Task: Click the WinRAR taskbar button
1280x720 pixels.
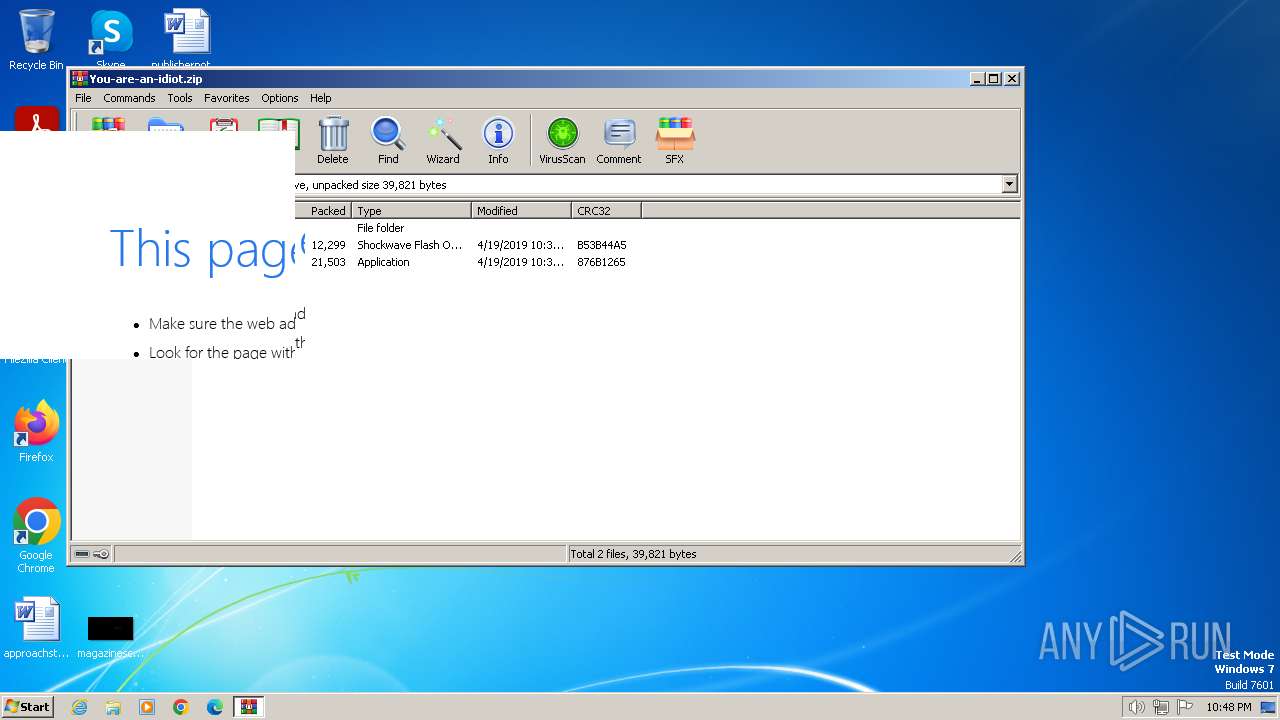Action: (x=249, y=707)
